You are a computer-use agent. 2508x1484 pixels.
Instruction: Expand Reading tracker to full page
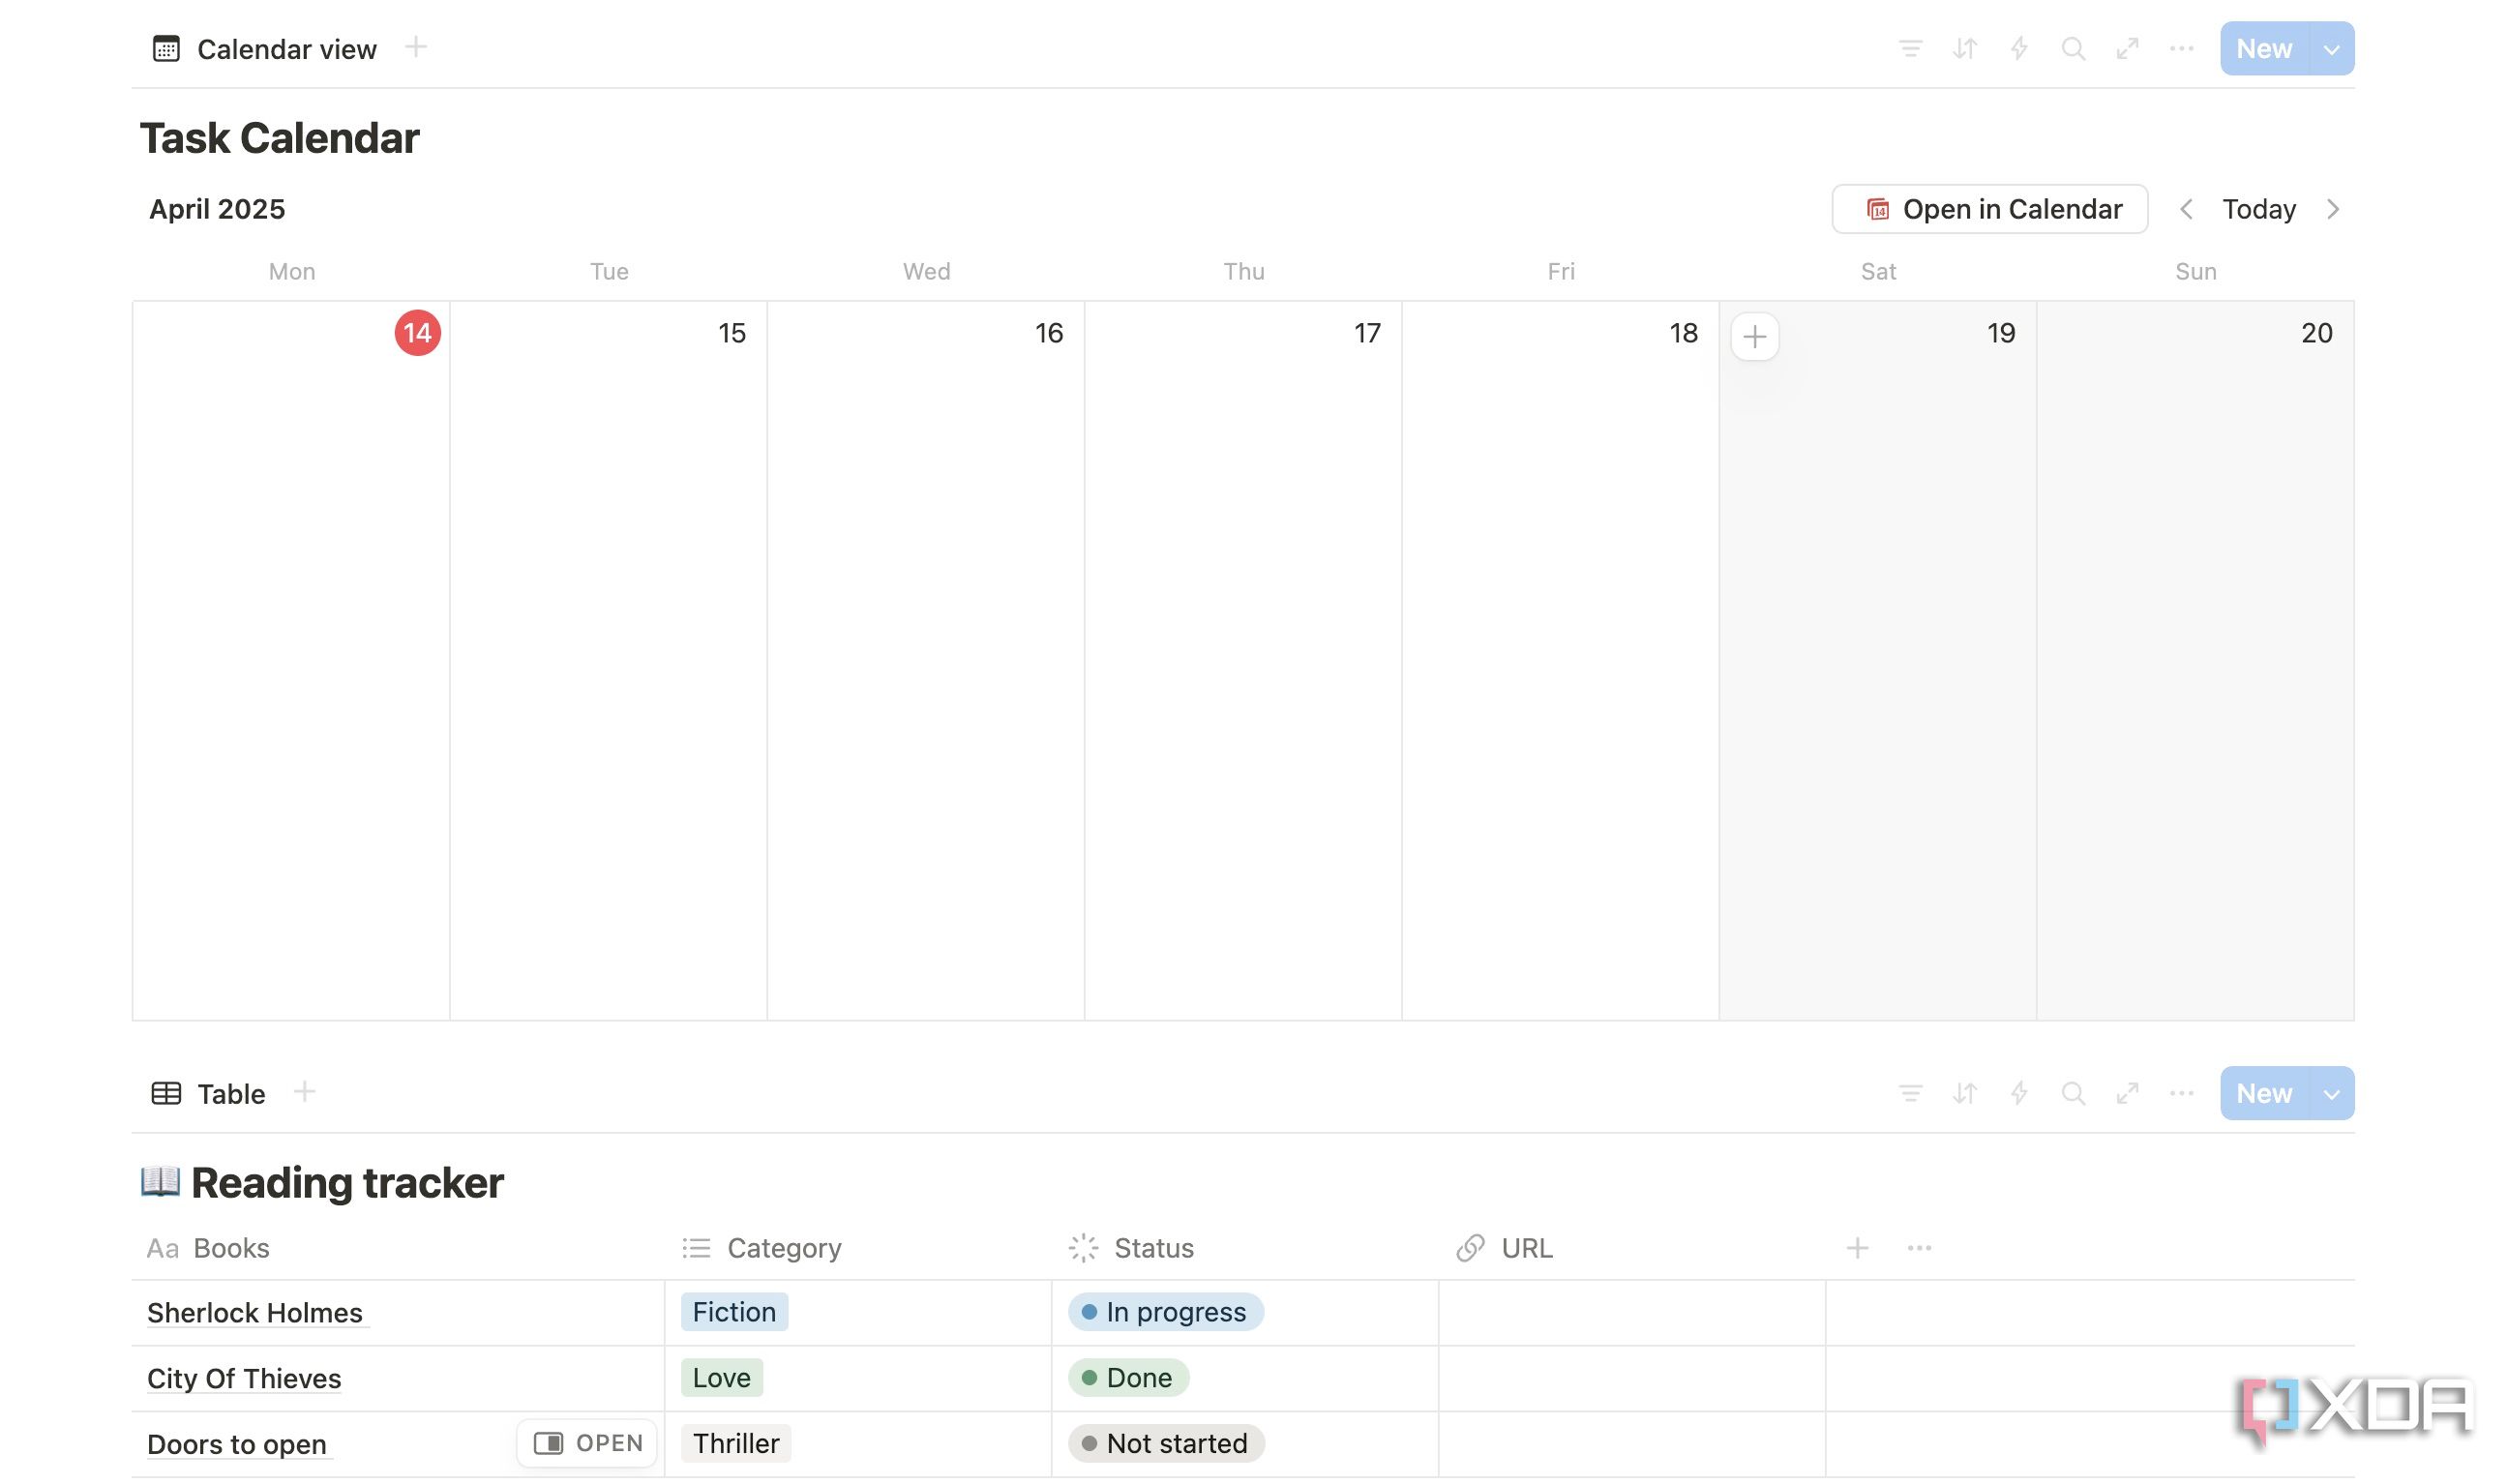(2127, 1093)
